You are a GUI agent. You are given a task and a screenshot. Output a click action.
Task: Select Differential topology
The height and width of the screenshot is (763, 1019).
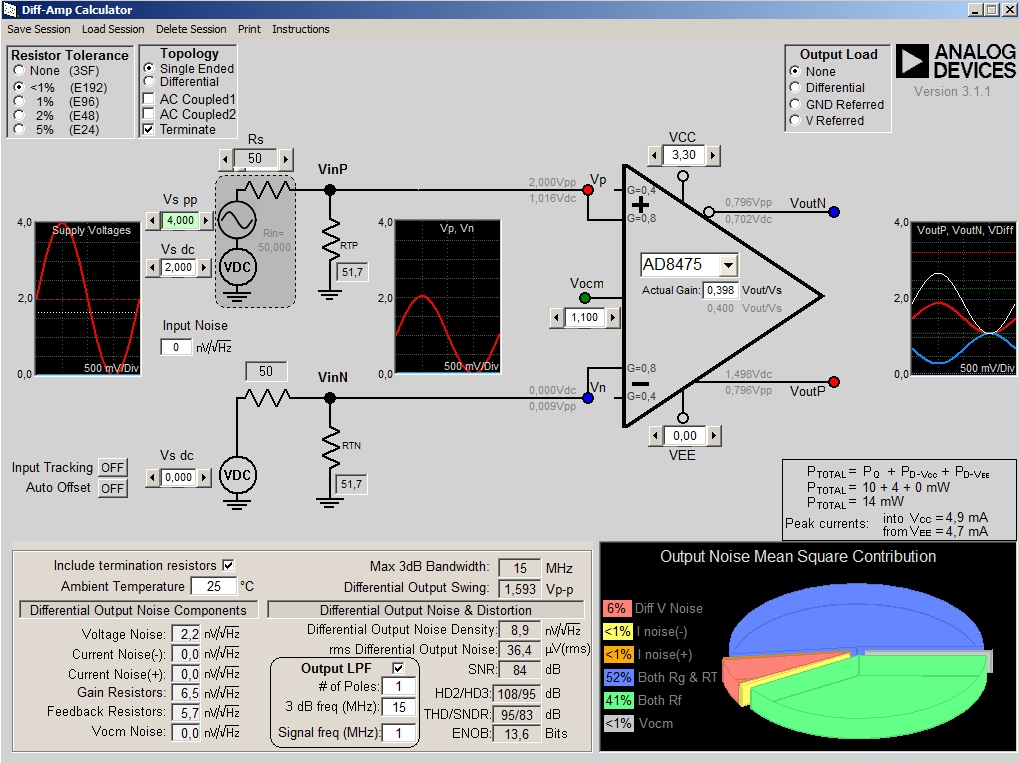pyautogui.click(x=149, y=81)
